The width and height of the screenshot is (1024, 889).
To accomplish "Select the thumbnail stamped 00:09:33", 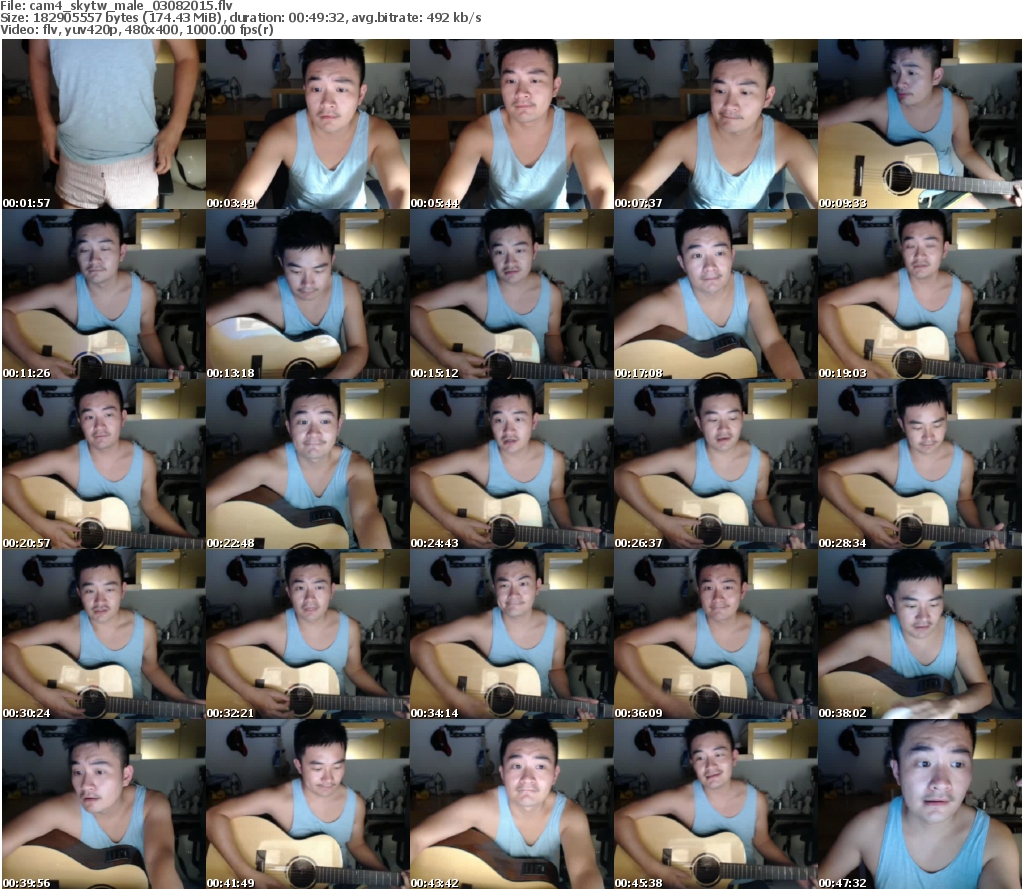I will click(920, 124).
